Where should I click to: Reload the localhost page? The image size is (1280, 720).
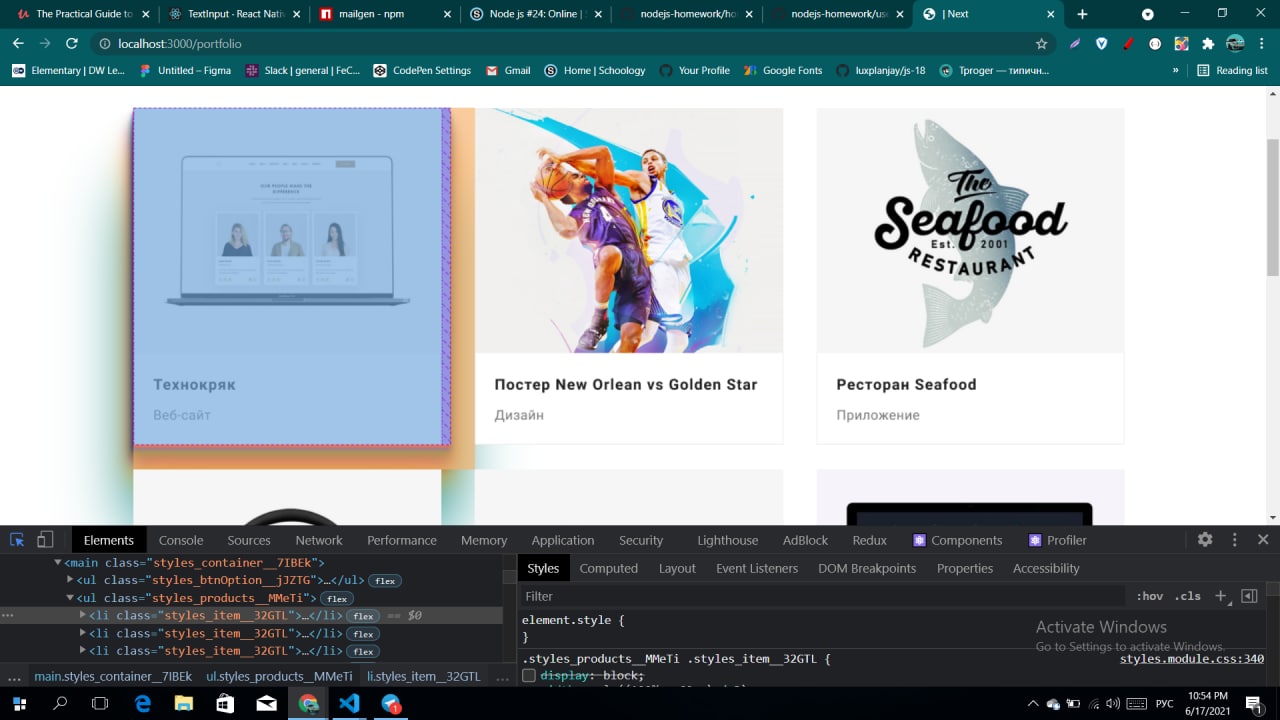[72, 44]
